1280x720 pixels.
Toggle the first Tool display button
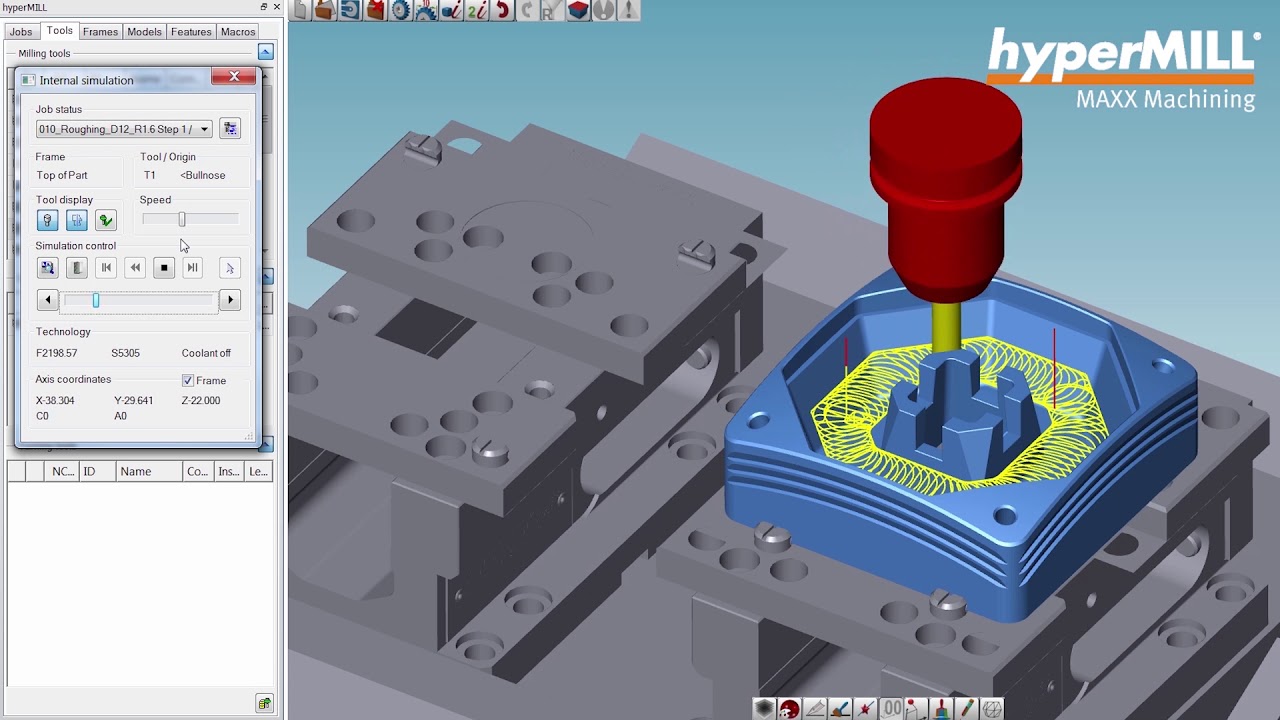[47, 220]
